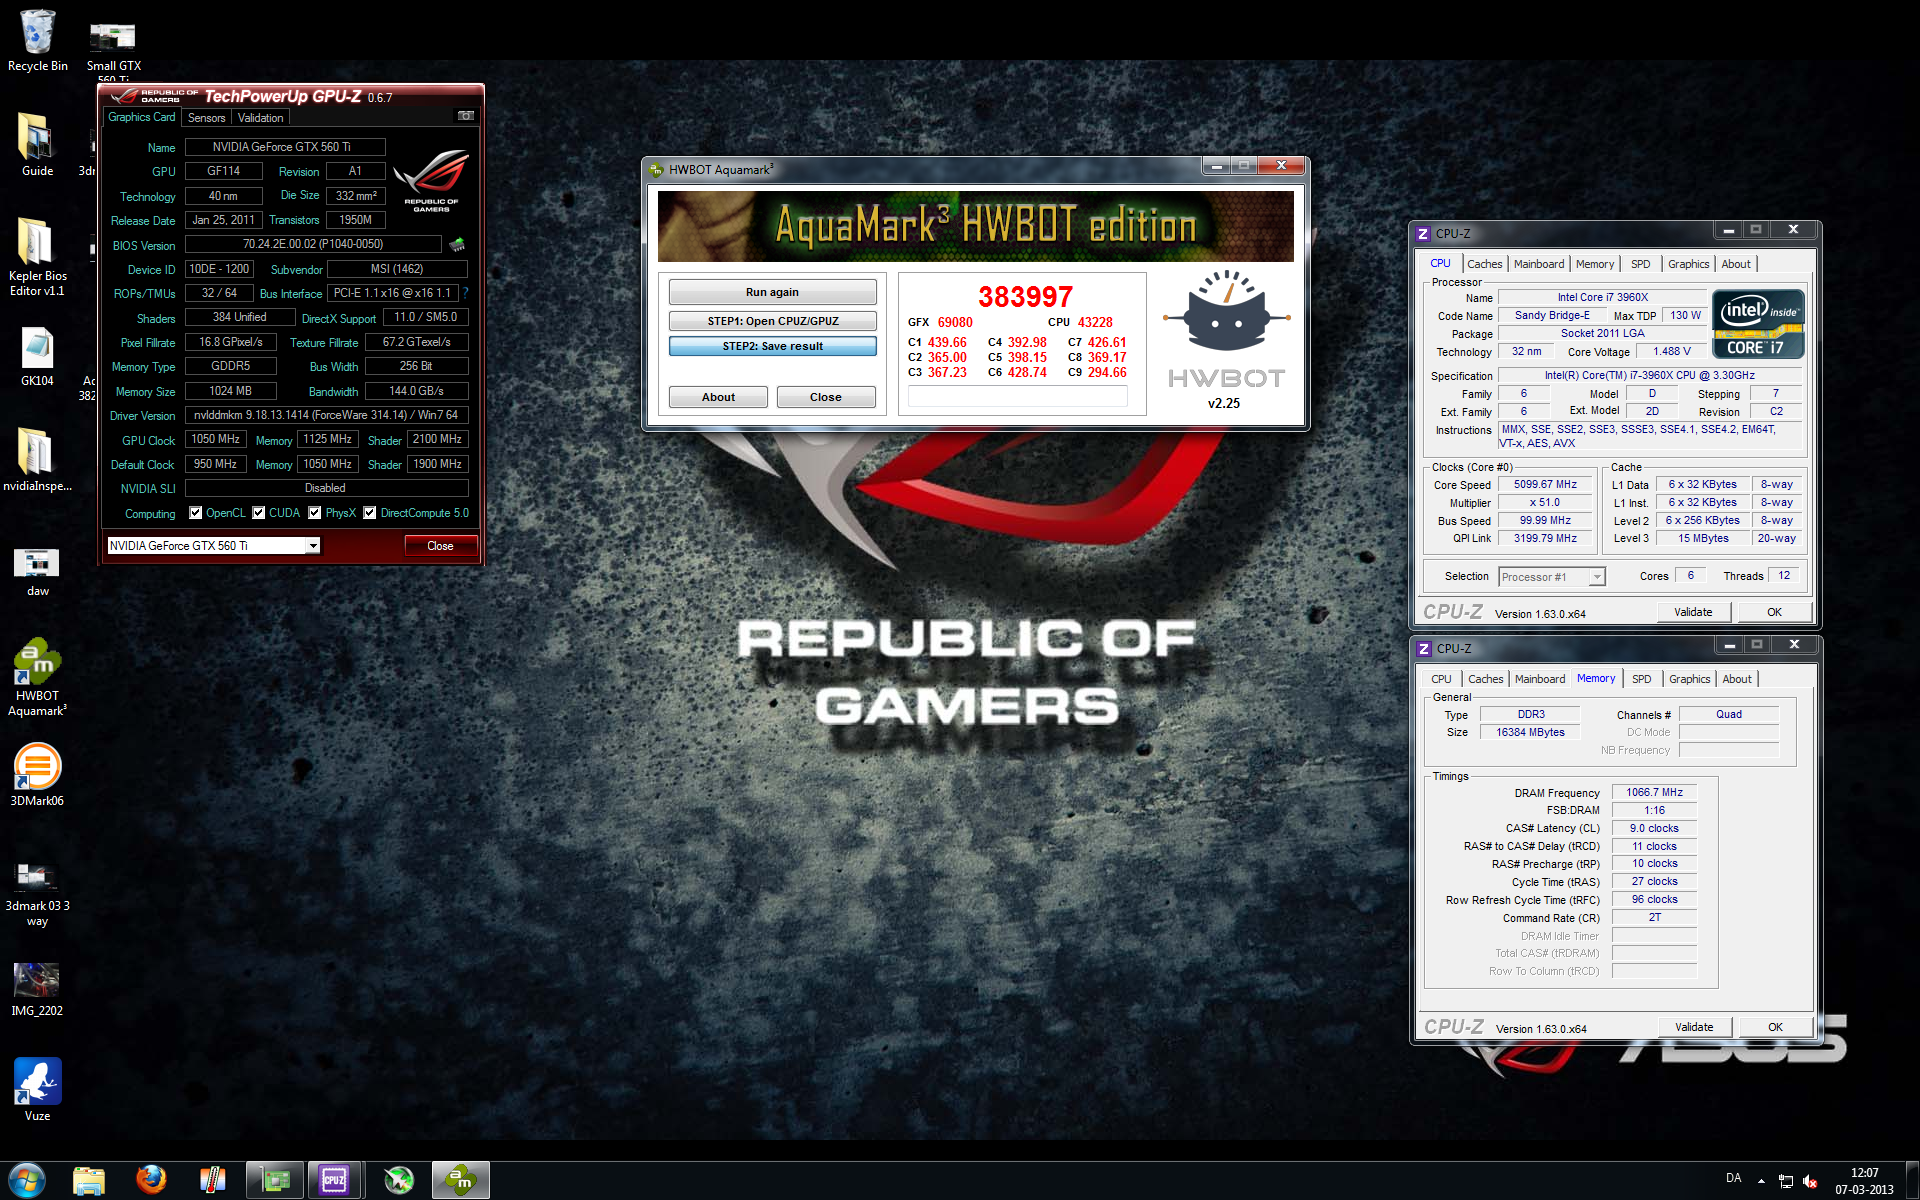Click the GPU-Z screenshot camera icon
The width and height of the screenshot is (1920, 1200).
pyautogui.click(x=465, y=116)
